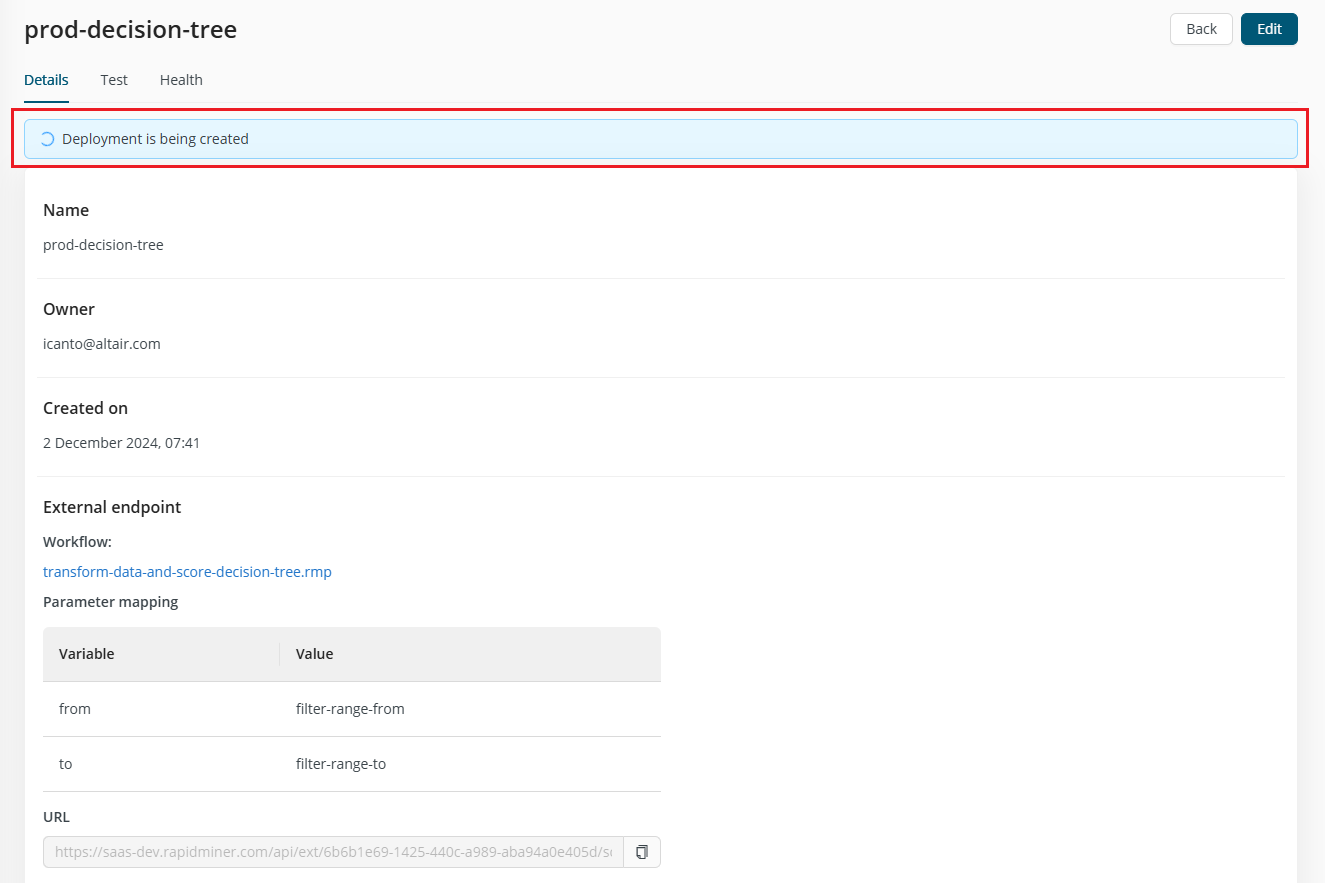The height and width of the screenshot is (883, 1325).
Task: Open the Edit deployment button
Action: tap(1269, 29)
